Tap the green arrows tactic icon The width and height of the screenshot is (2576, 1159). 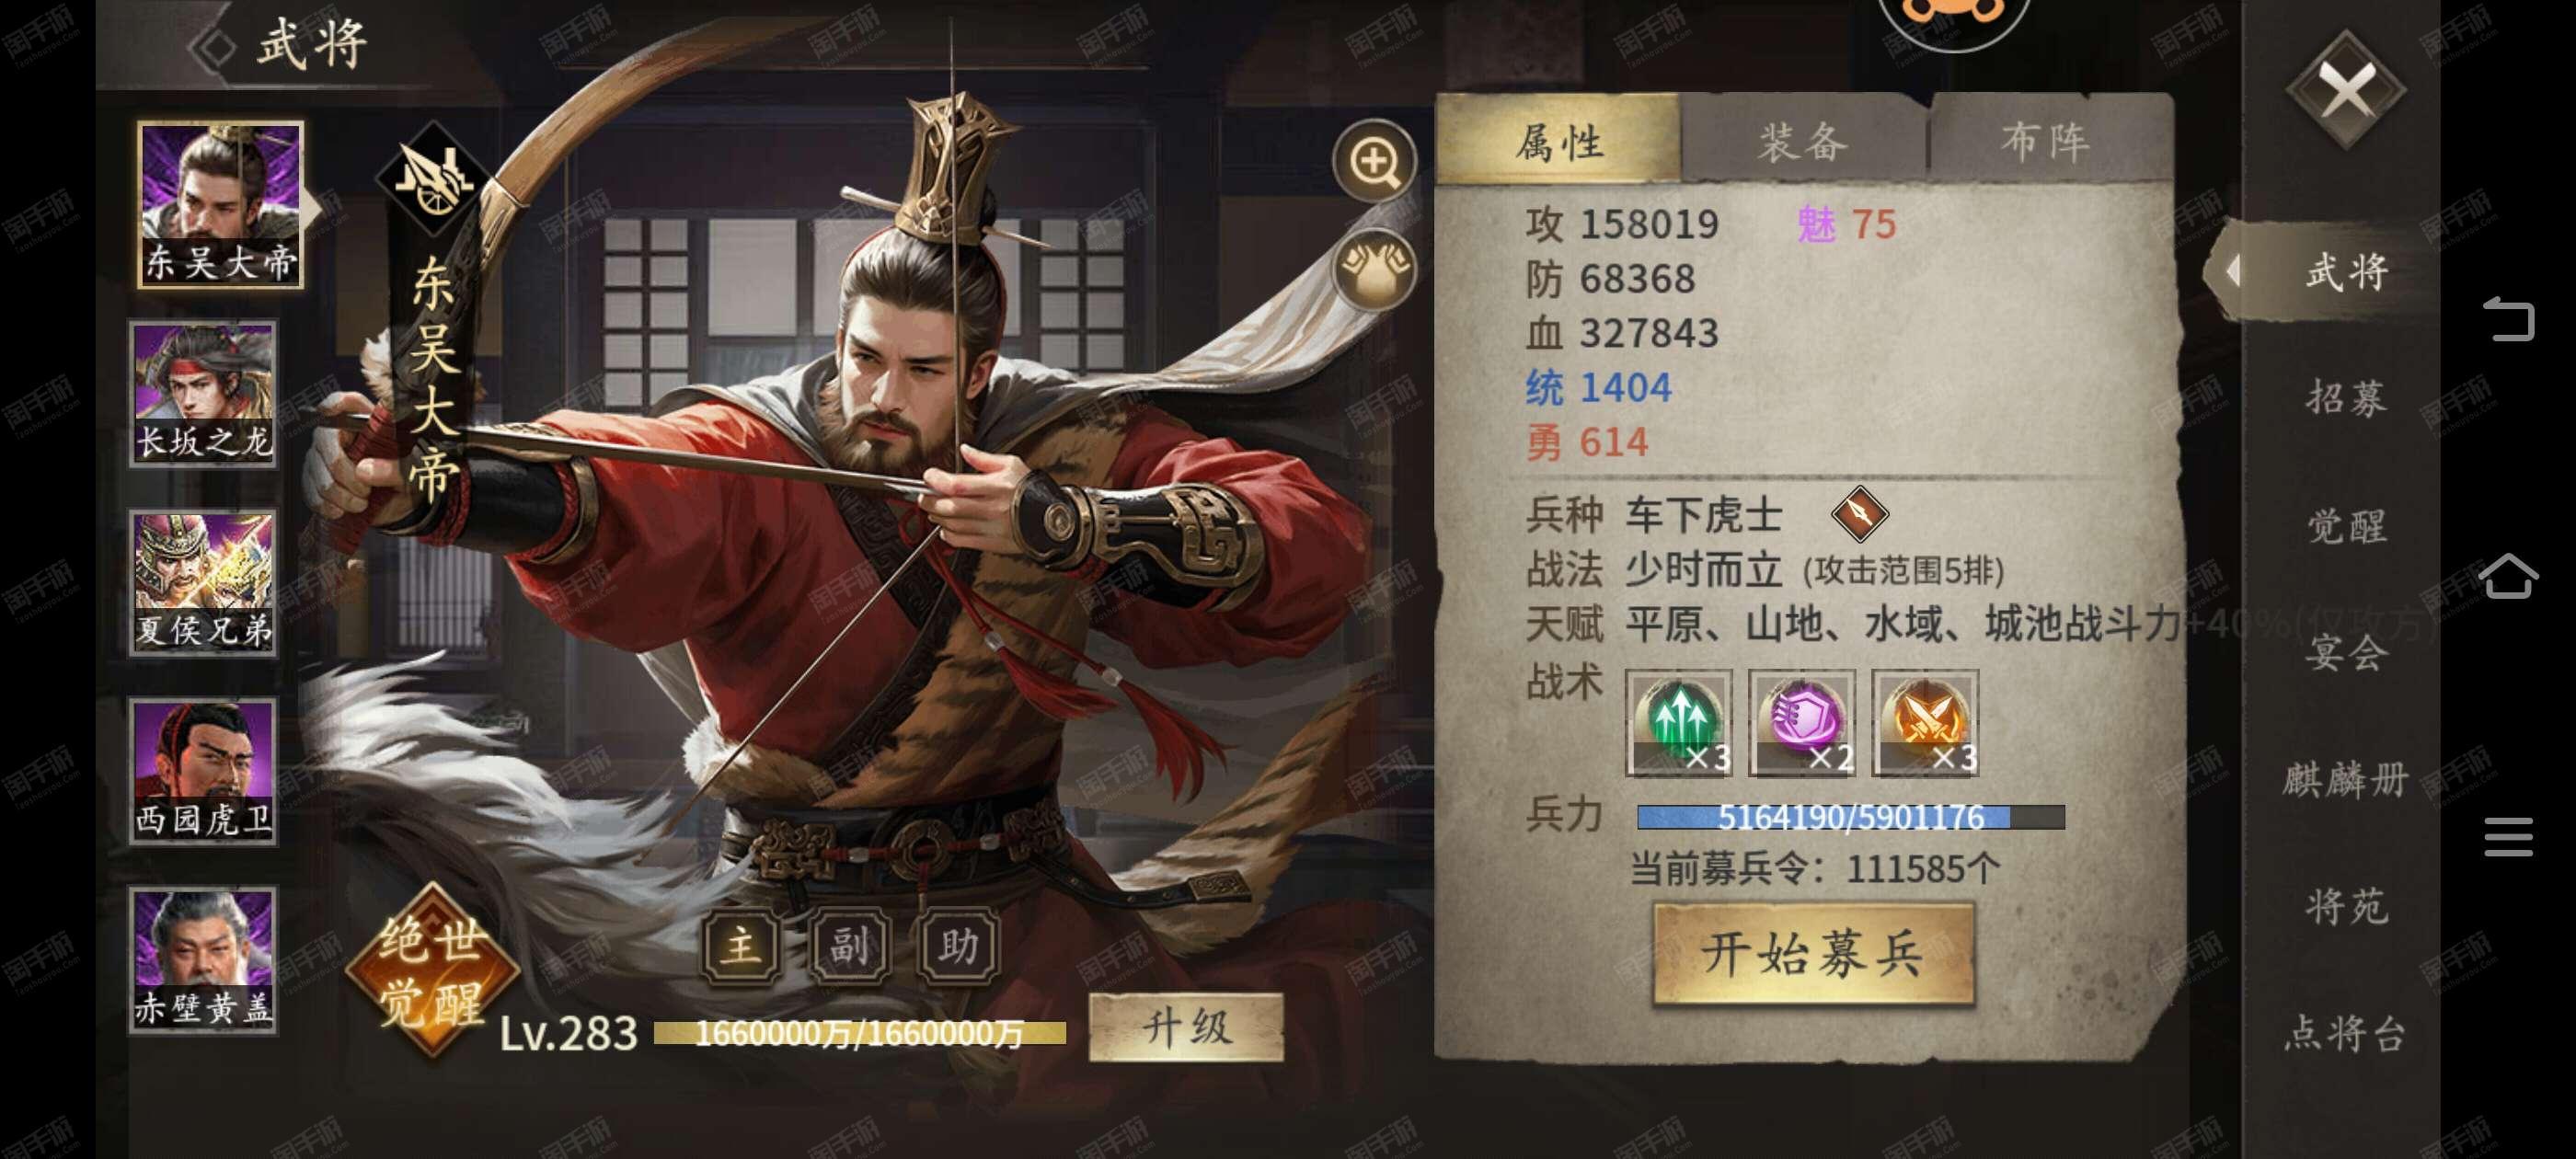(x=1679, y=723)
